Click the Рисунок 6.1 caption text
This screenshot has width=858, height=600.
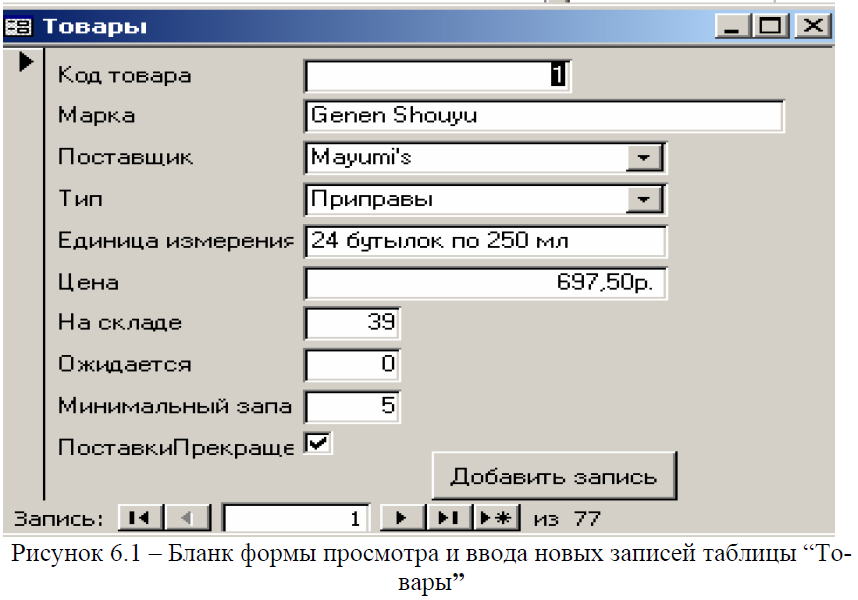click(431, 567)
